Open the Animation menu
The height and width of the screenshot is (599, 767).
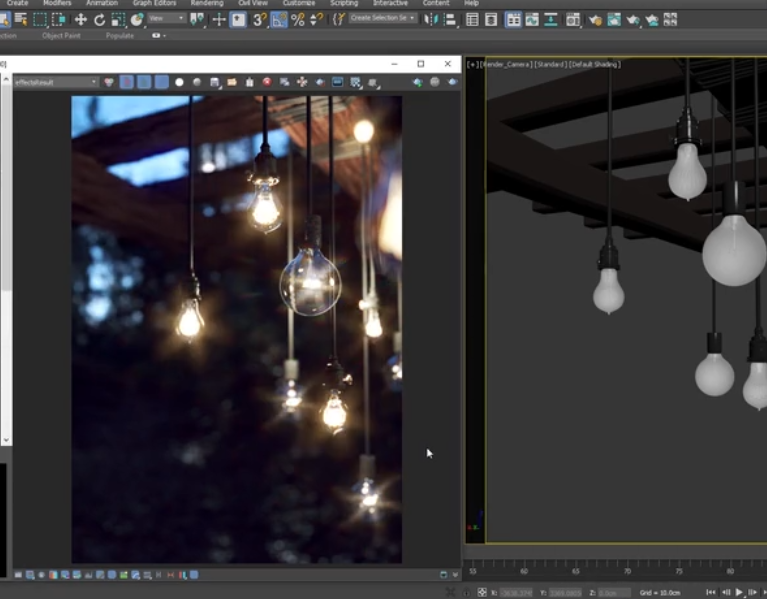102,3
